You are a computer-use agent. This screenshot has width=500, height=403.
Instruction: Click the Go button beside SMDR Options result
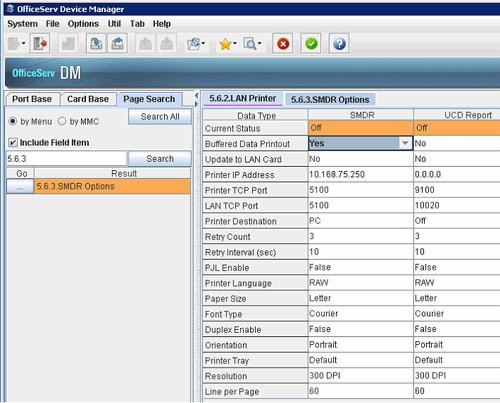tap(20, 186)
